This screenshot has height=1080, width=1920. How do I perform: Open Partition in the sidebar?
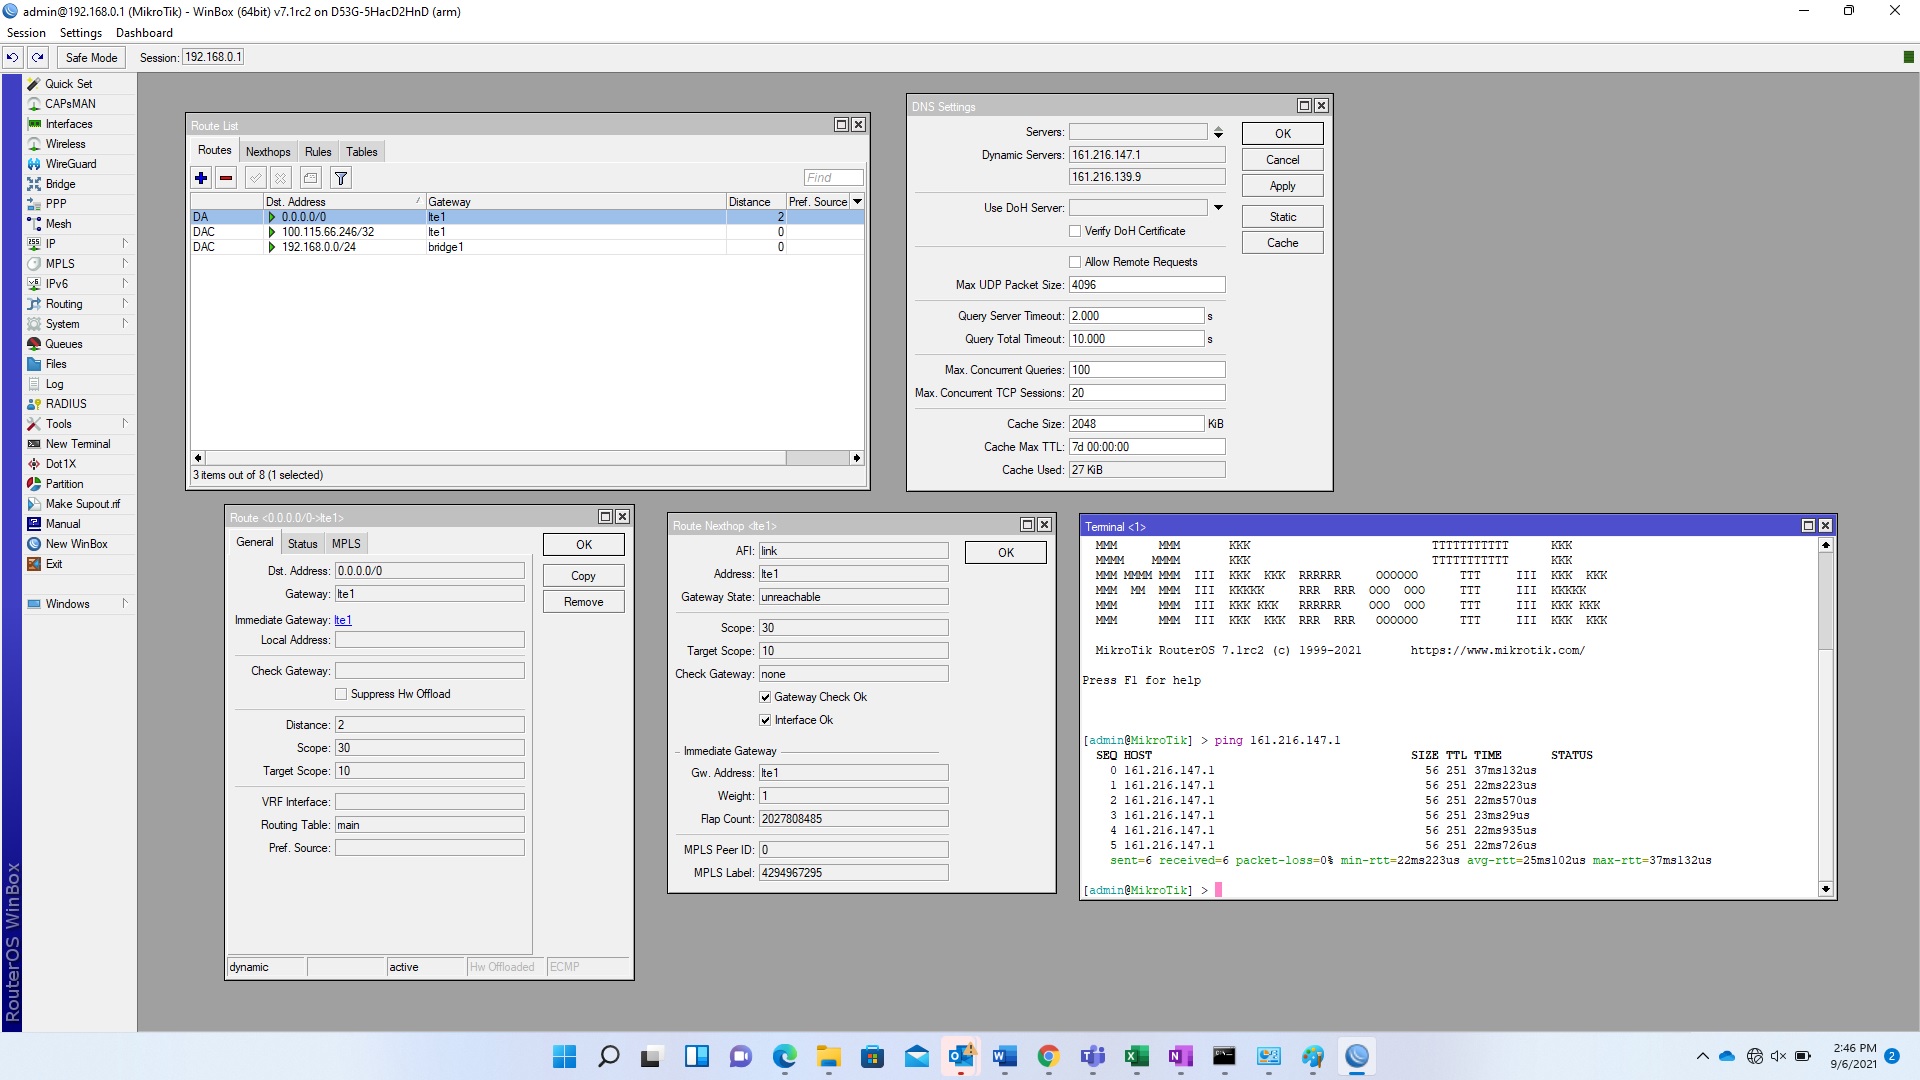[64, 484]
